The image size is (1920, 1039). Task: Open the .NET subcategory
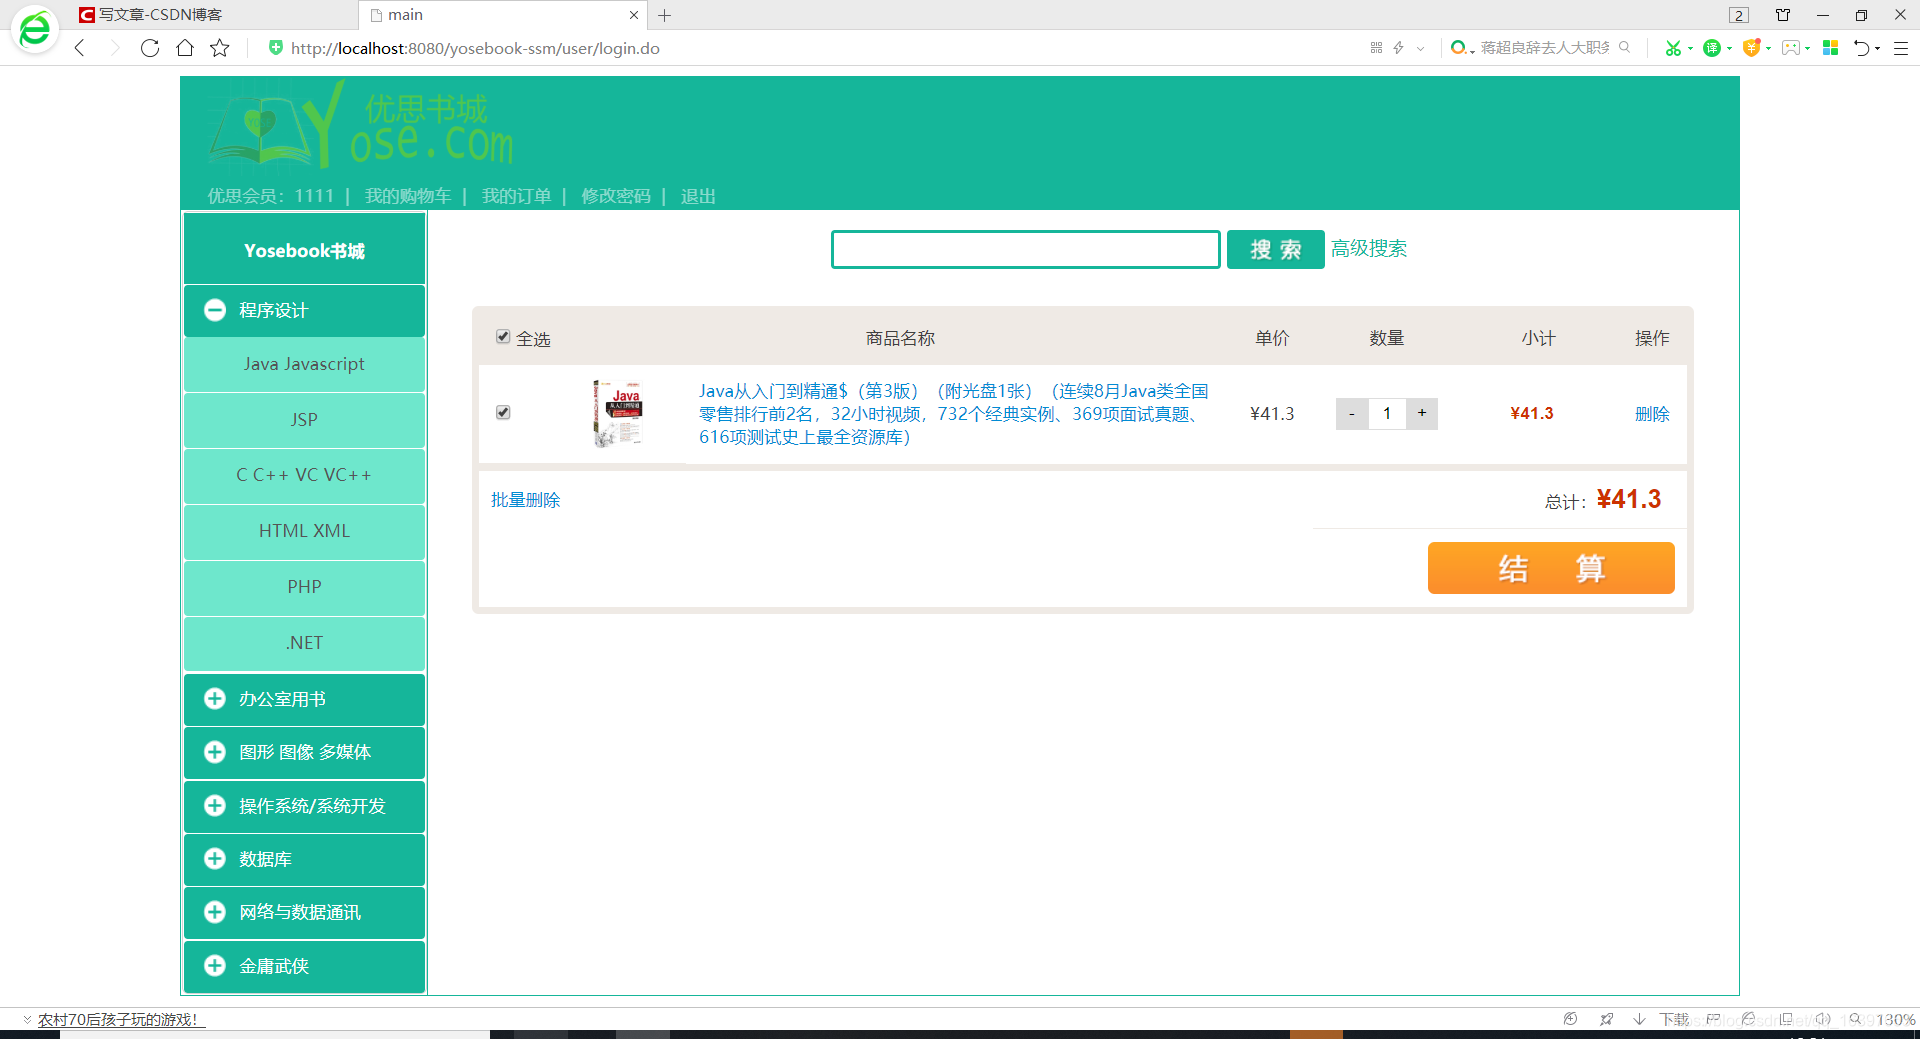(305, 643)
